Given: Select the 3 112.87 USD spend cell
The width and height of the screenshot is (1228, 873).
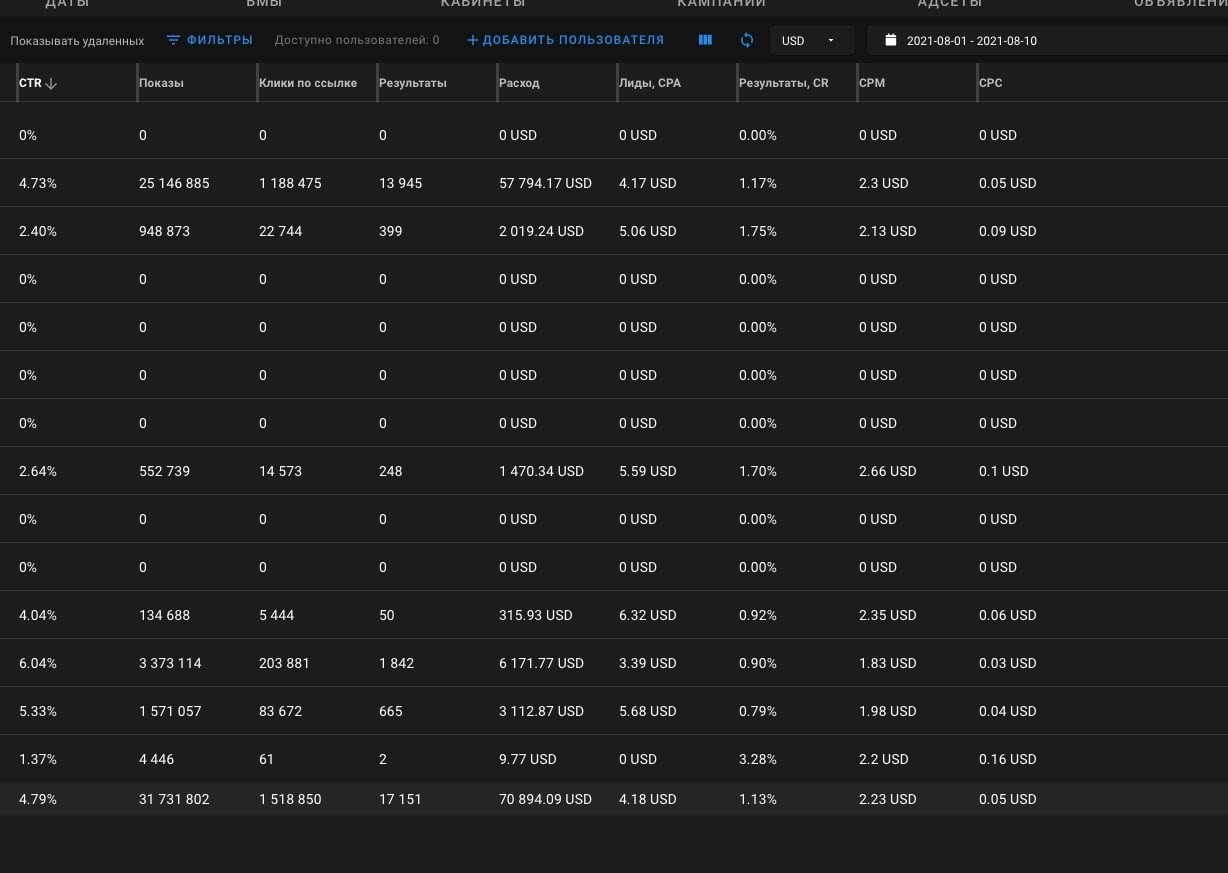Looking at the screenshot, I should [541, 711].
